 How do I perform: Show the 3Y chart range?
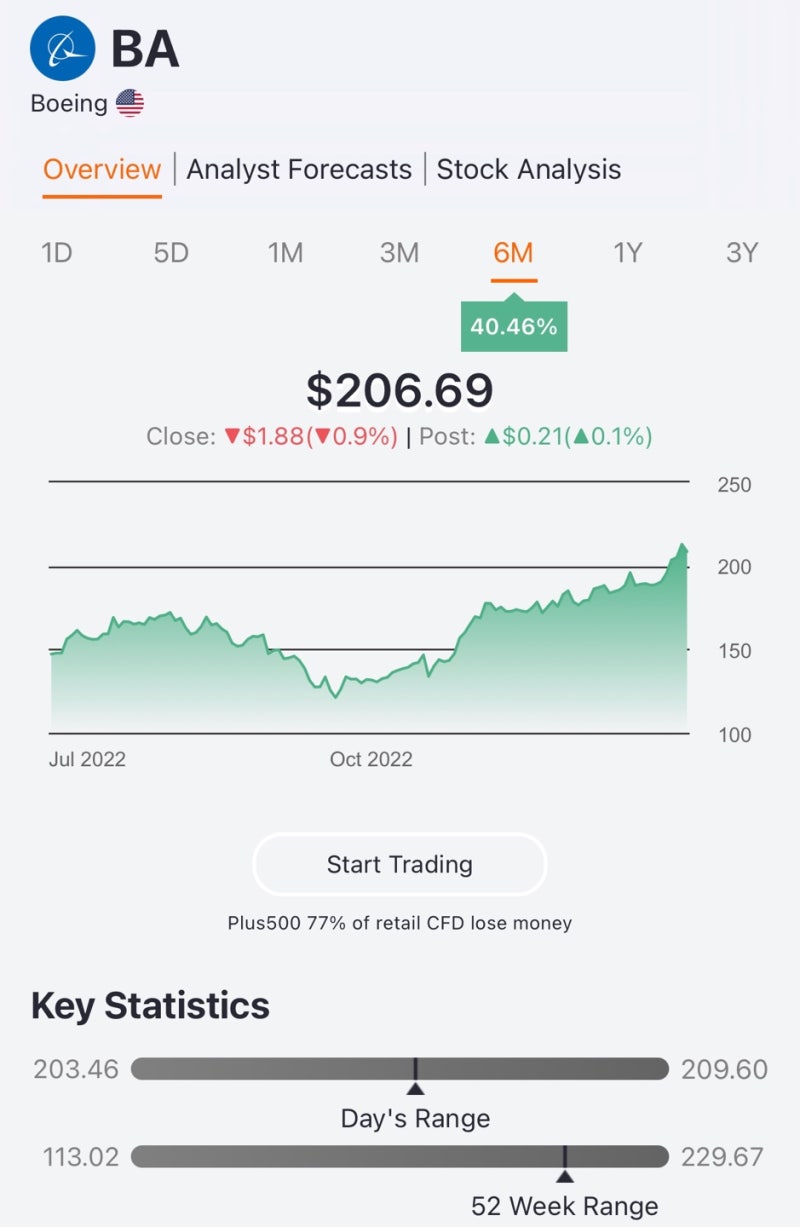point(742,252)
